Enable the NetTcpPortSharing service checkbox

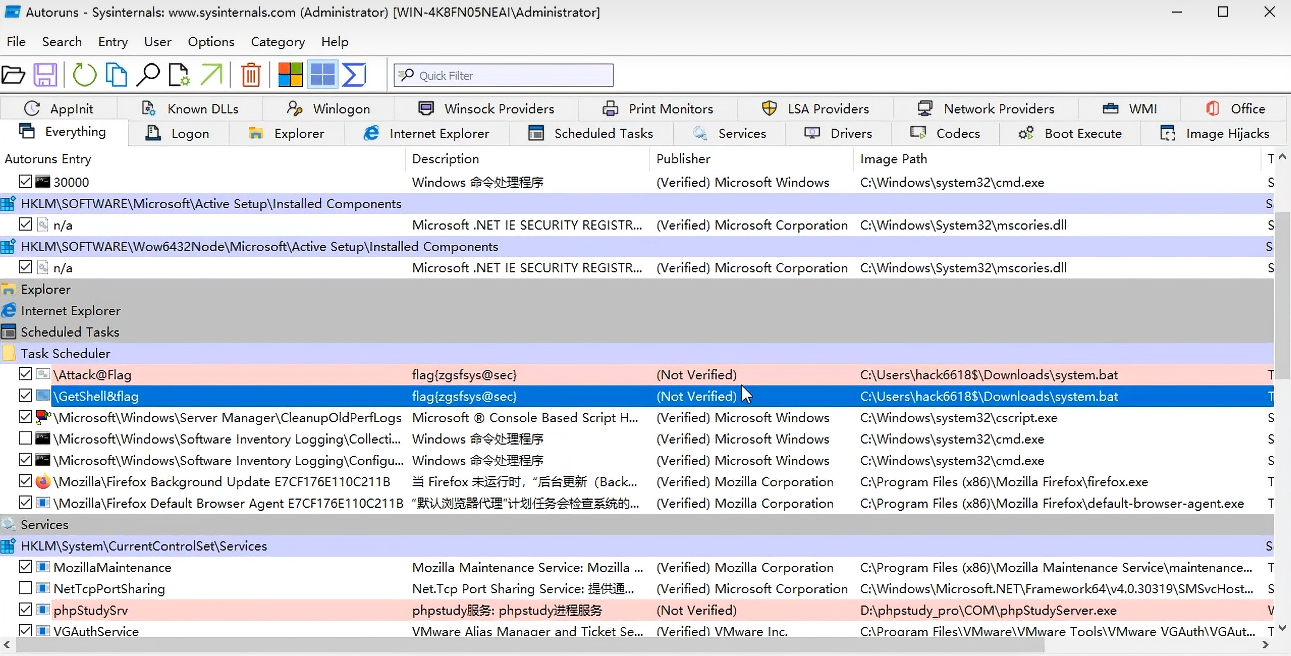26,589
